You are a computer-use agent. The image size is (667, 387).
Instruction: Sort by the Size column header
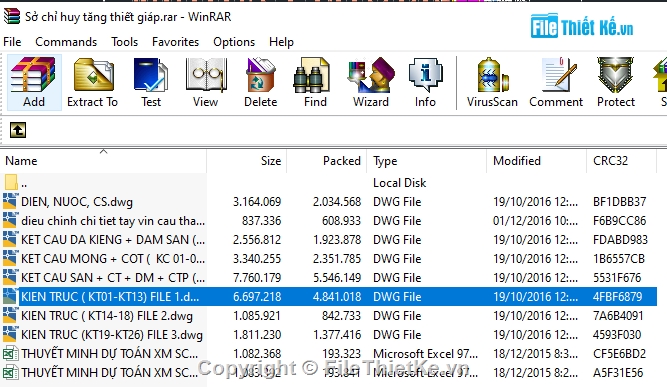(247, 161)
